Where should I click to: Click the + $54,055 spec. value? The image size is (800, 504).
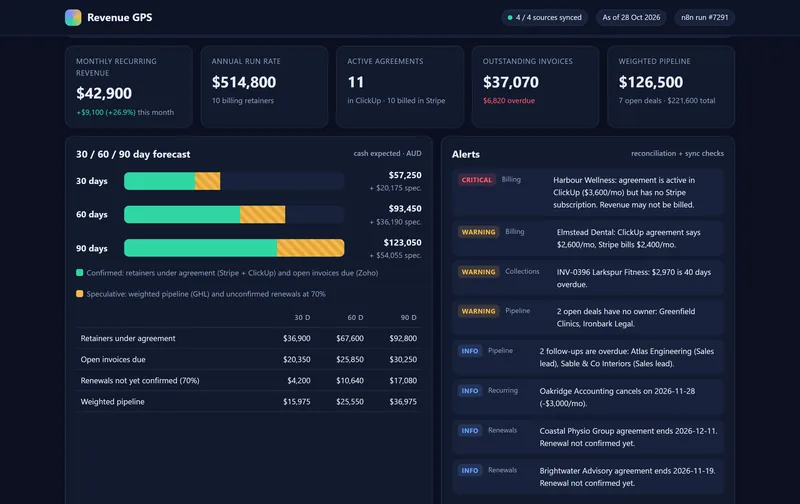(395, 256)
